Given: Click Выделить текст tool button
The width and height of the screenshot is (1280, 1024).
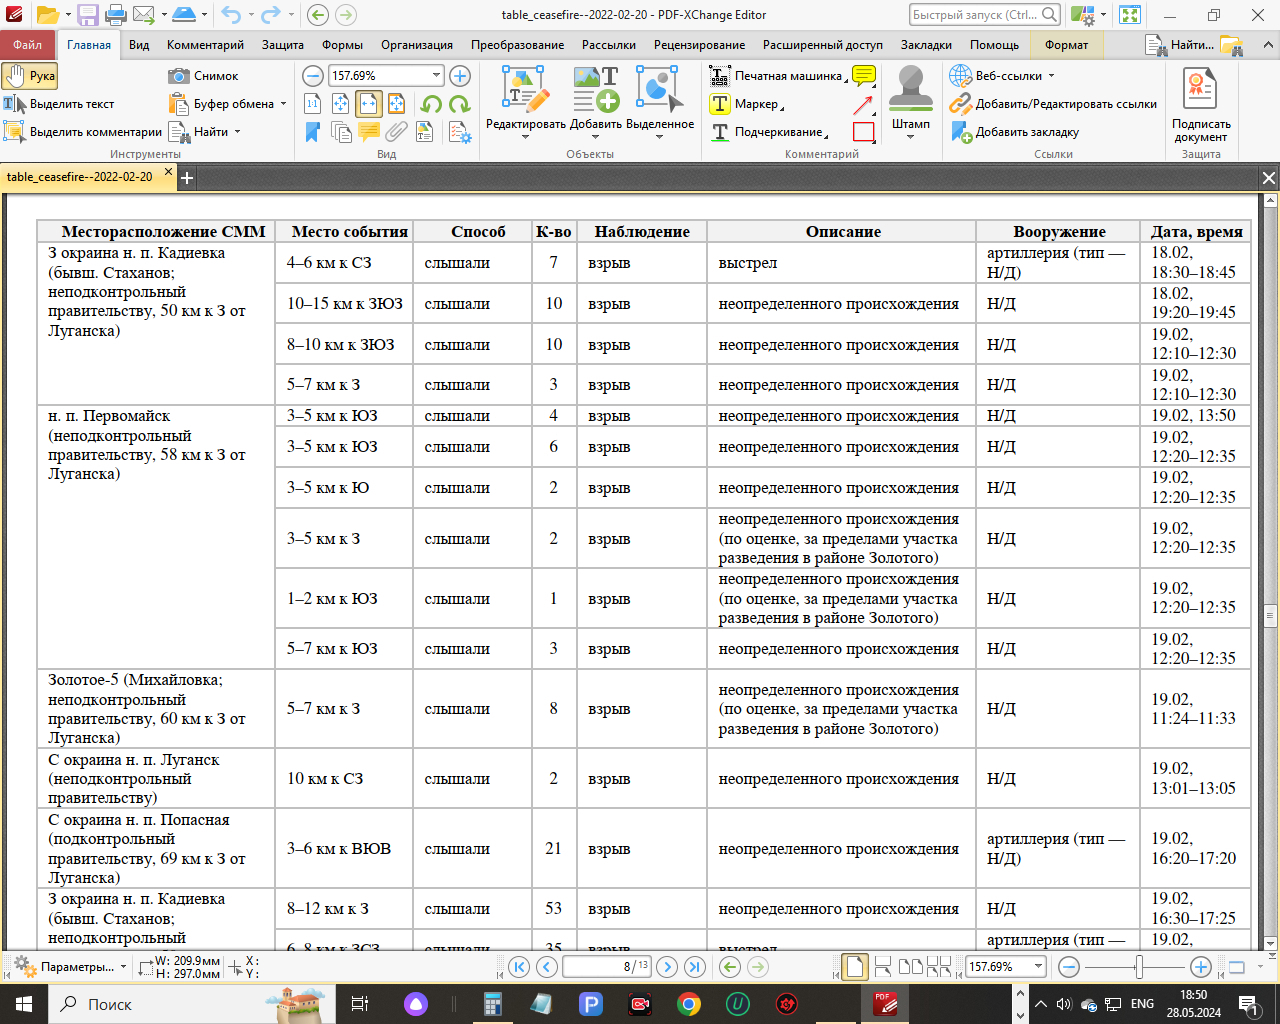Looking at the screenshot, I should pos(59,104).
